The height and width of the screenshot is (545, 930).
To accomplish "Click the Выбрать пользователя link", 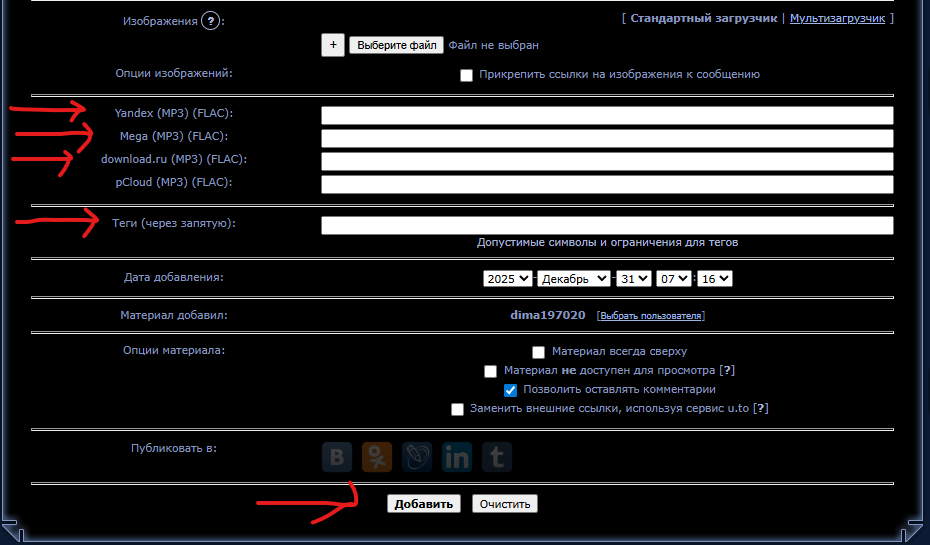I will [x=650, y=316].
